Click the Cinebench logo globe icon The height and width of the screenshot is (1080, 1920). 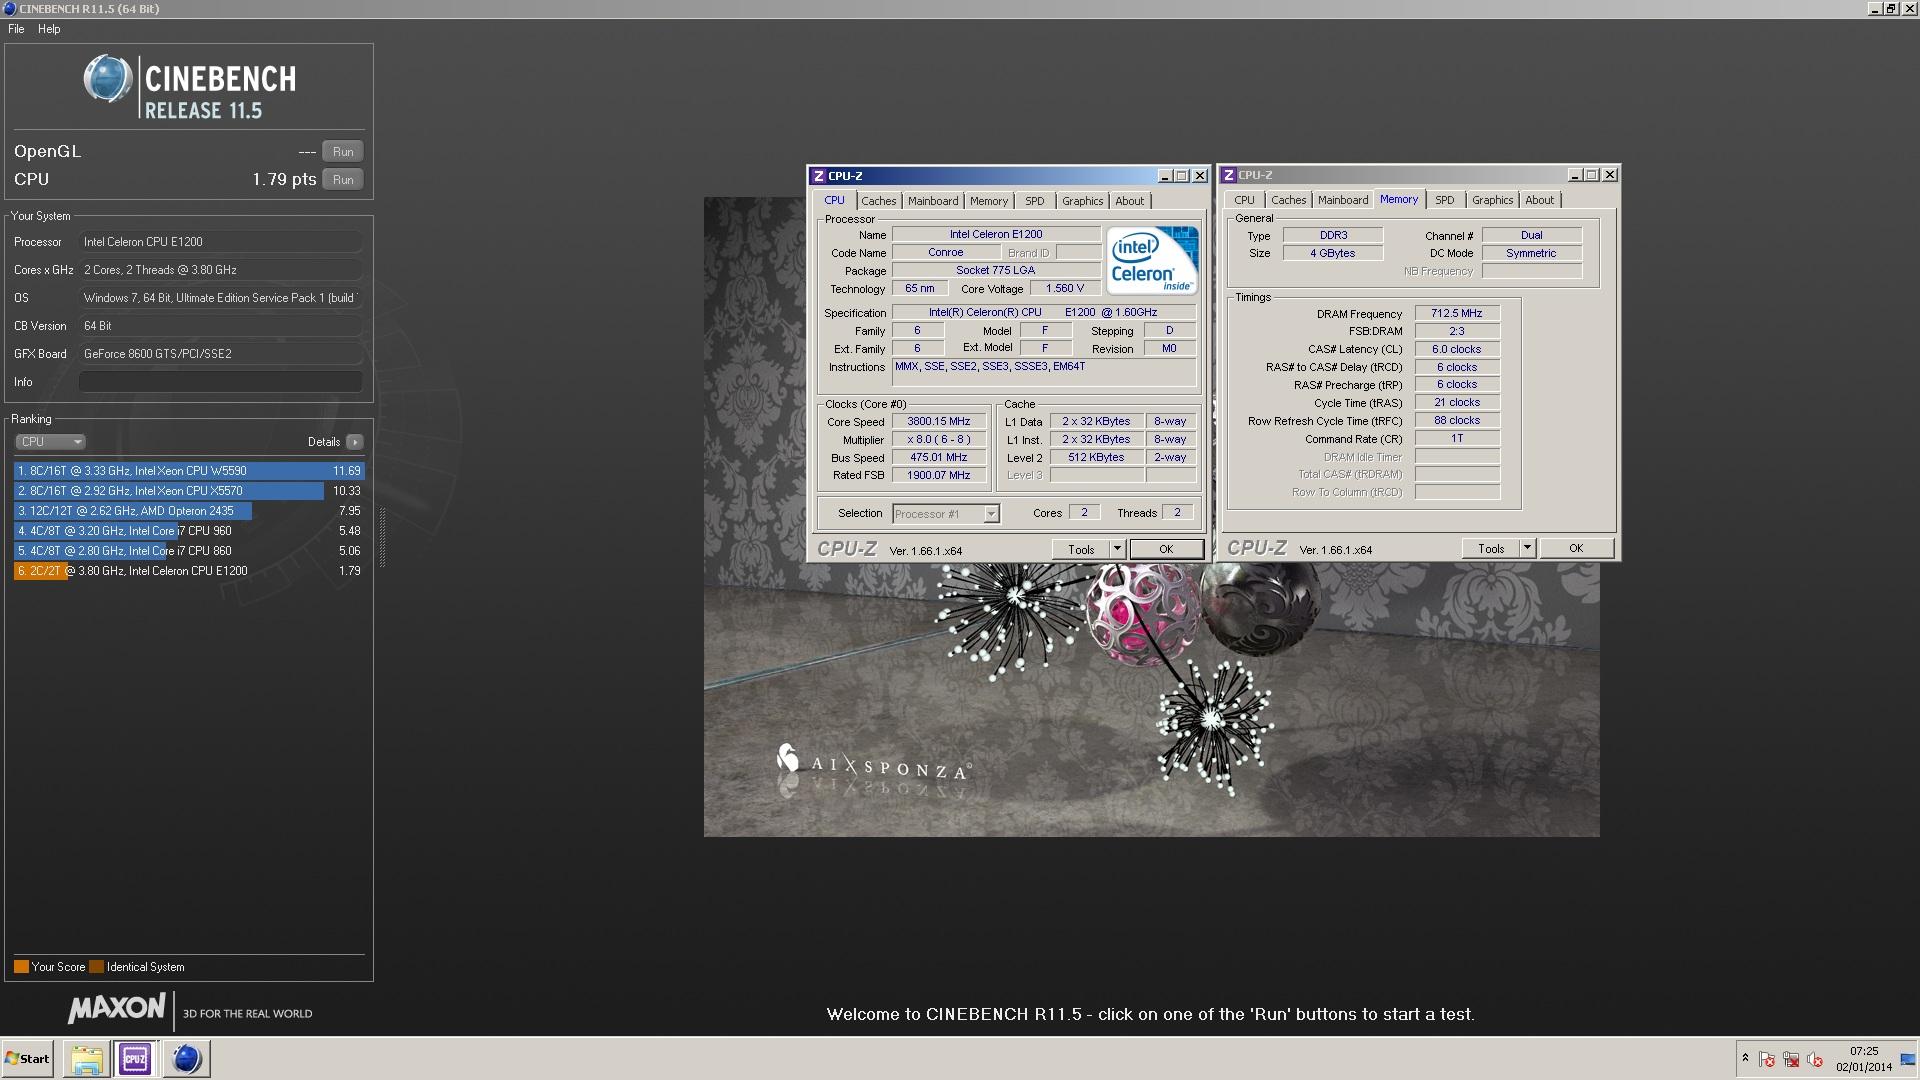click(108, 80)
